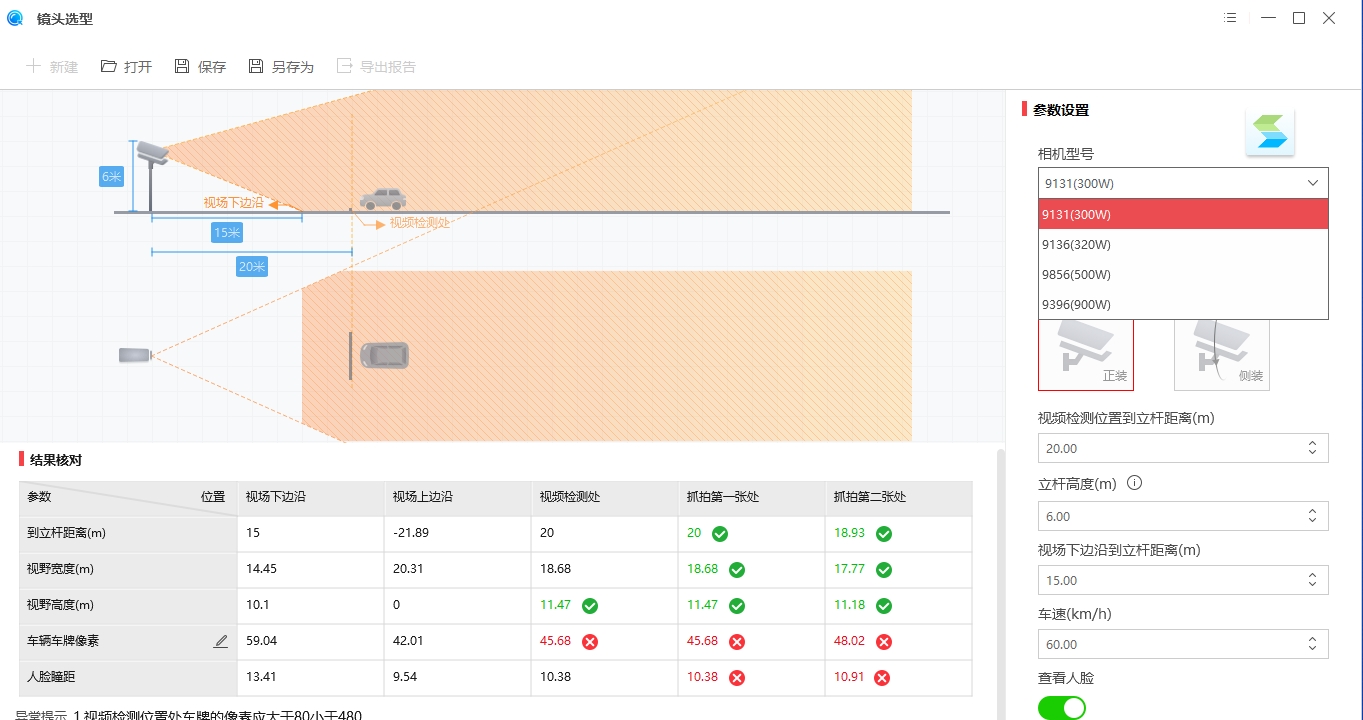The height and width of the screenshot is (720, 1363).
Task: Click the 视频检测位置到立杆距离 input field
Action: pyautogui.click(x=1183, y=448)
